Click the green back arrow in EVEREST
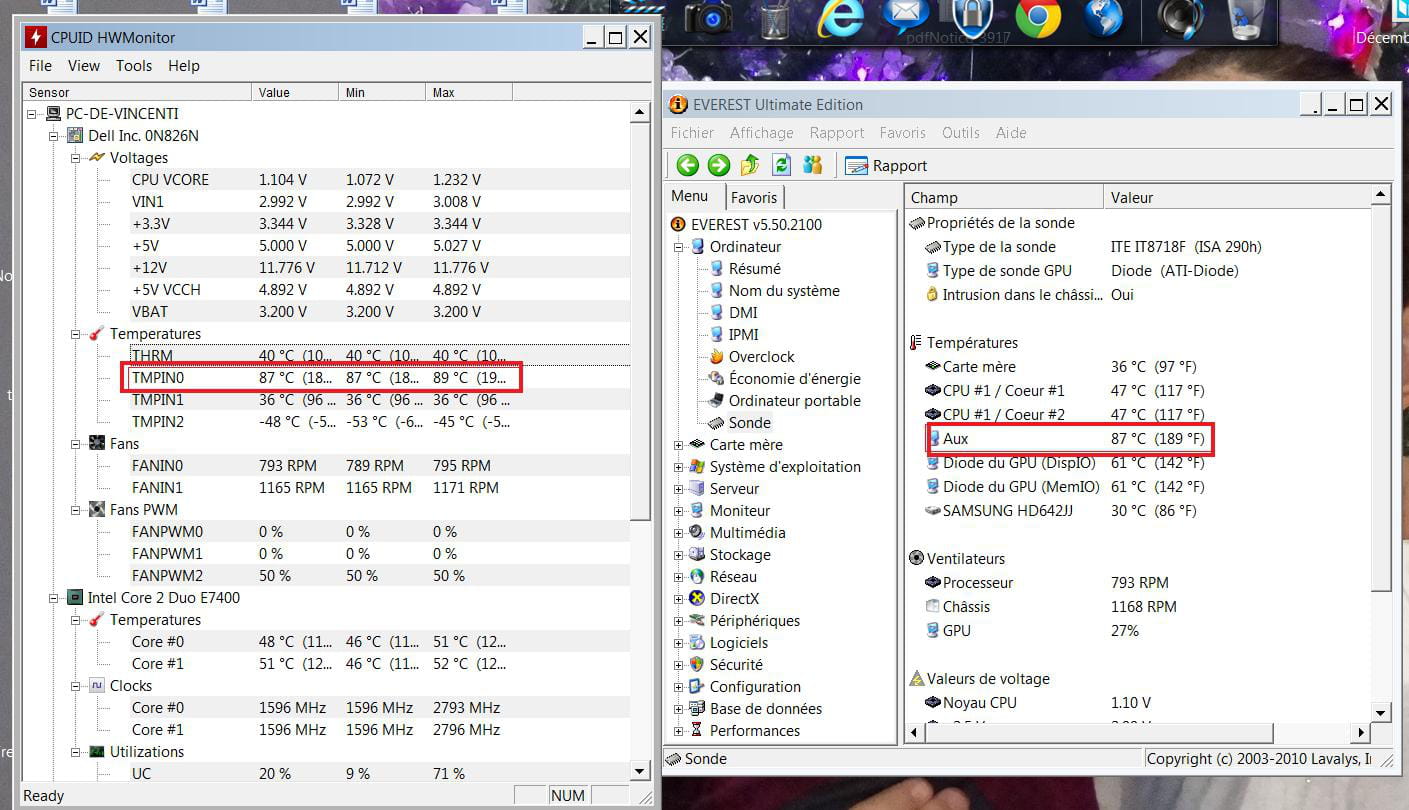This screenshot has width=1409, height=810. pyautogui.click(x=687, y=165)
